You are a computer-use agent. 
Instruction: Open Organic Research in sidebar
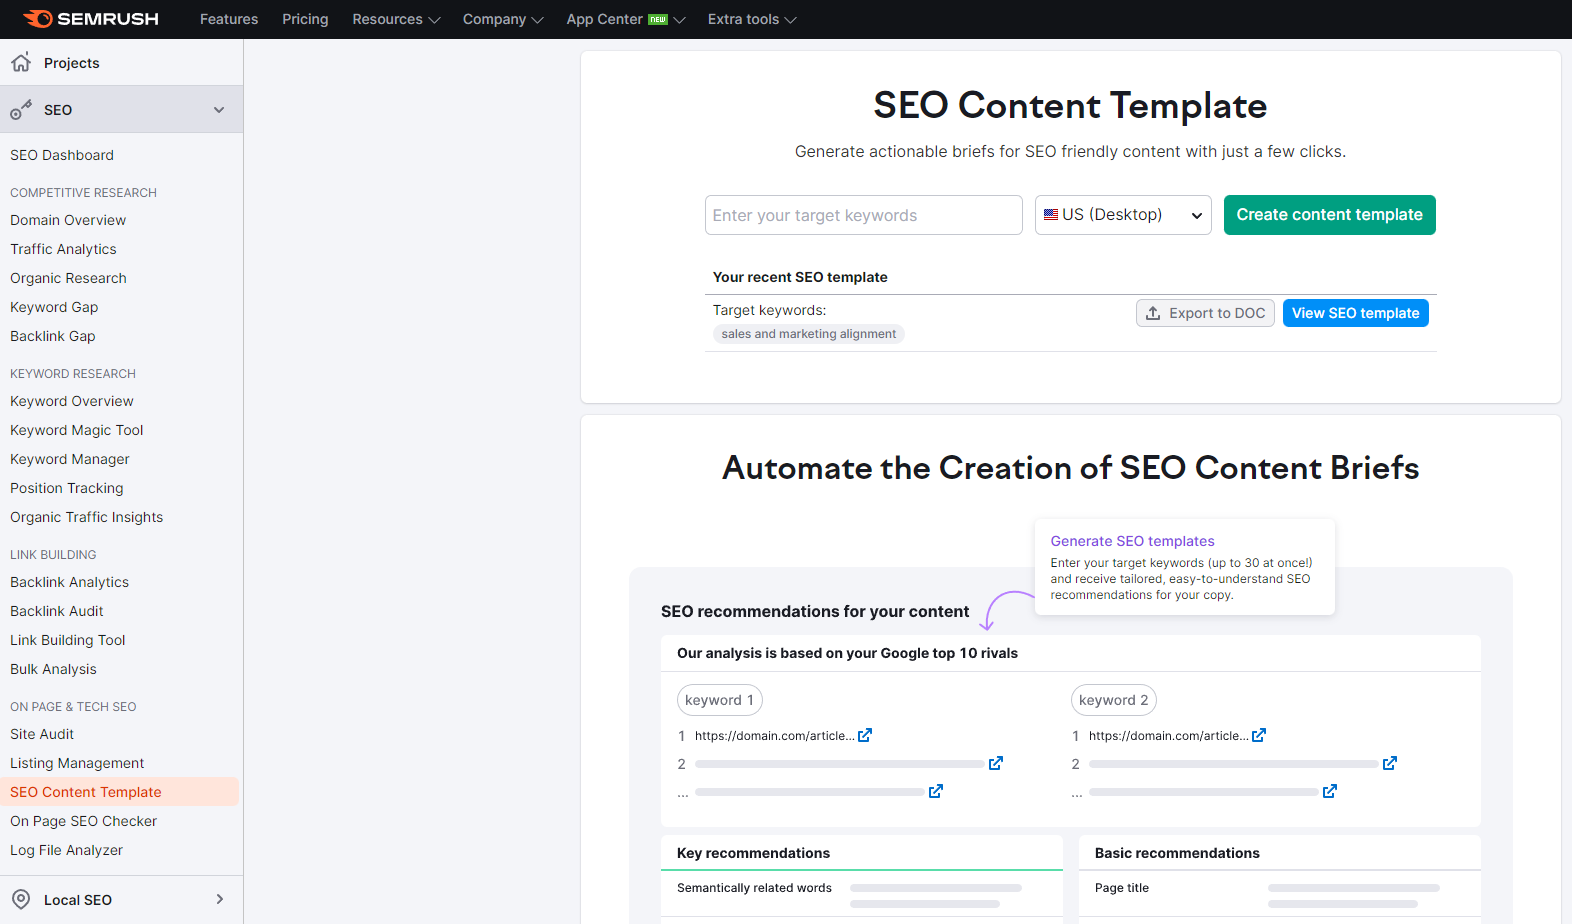(x=68, y=278)
